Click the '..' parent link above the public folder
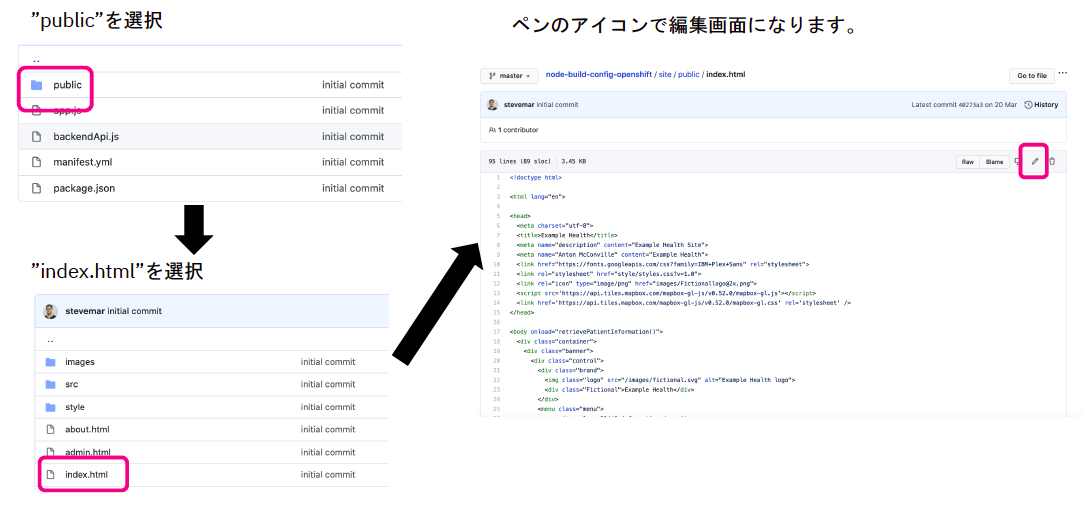 36,60
